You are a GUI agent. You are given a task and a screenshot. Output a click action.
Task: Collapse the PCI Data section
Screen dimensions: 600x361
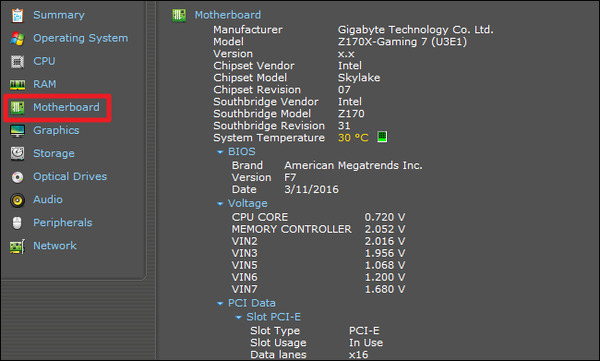(220, 304)
